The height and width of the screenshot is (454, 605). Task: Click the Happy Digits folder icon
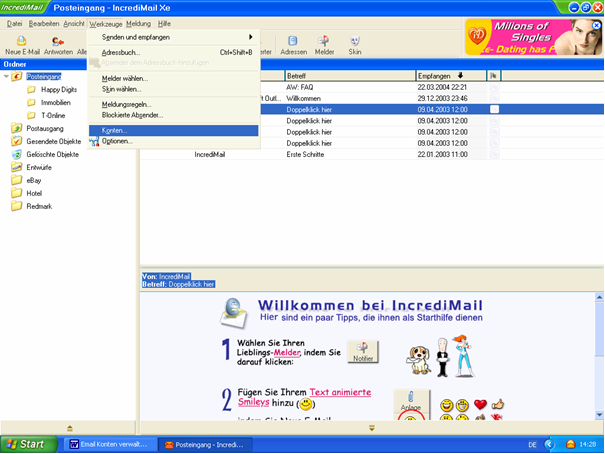[31, 89]
